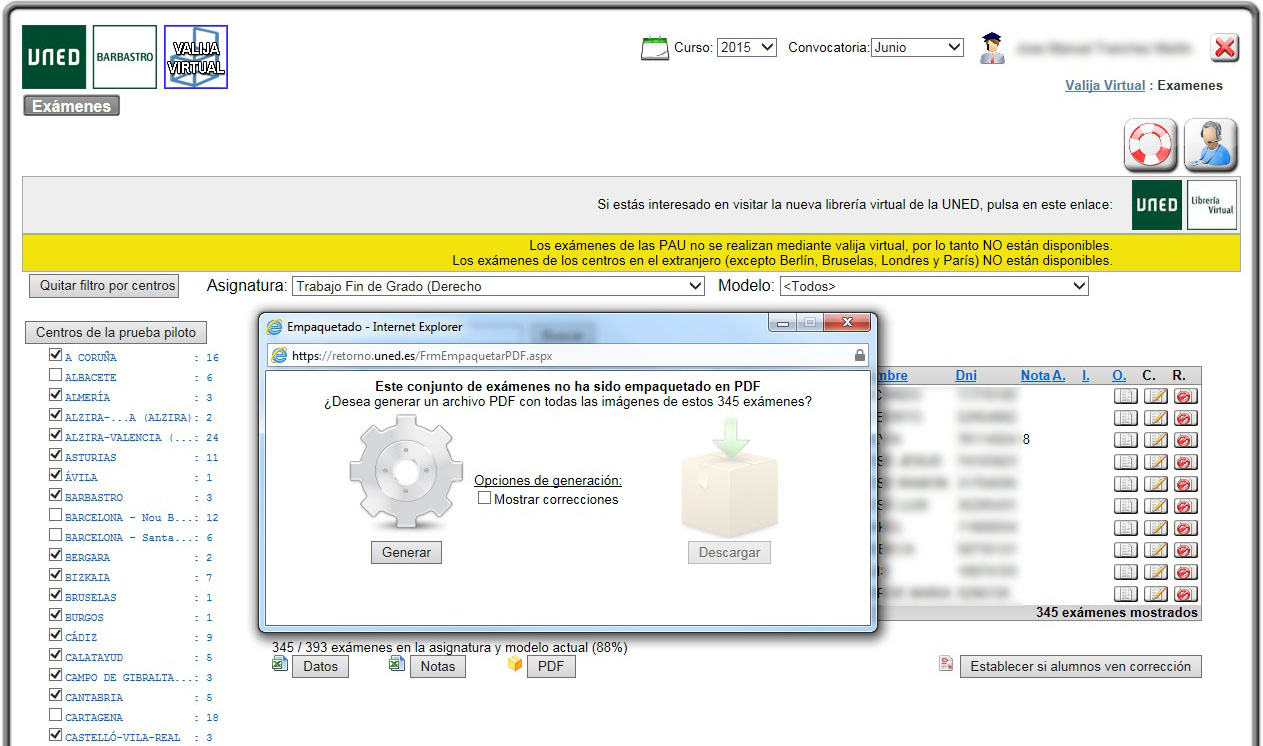This screenshot has height=746, width=1263.
Task: Click the red revision icon in the last table row
Action: click(1185, 593)
